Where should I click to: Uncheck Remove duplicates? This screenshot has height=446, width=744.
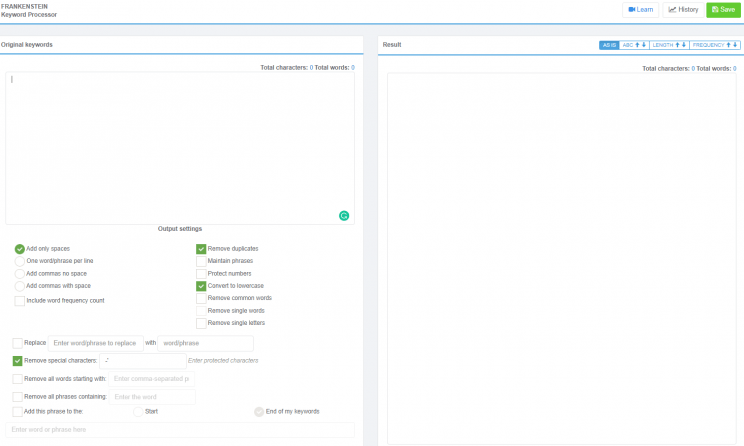point(201,249)
